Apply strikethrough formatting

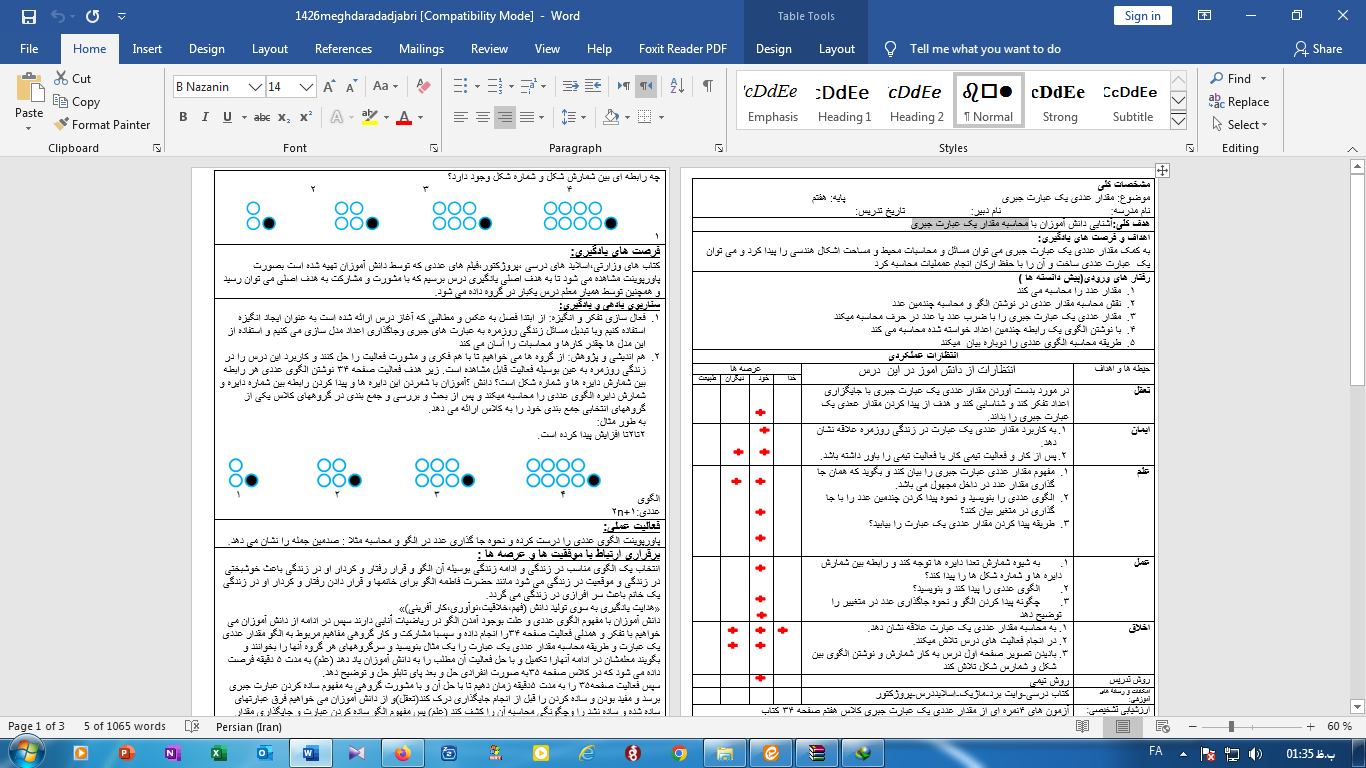click(262, 117)
